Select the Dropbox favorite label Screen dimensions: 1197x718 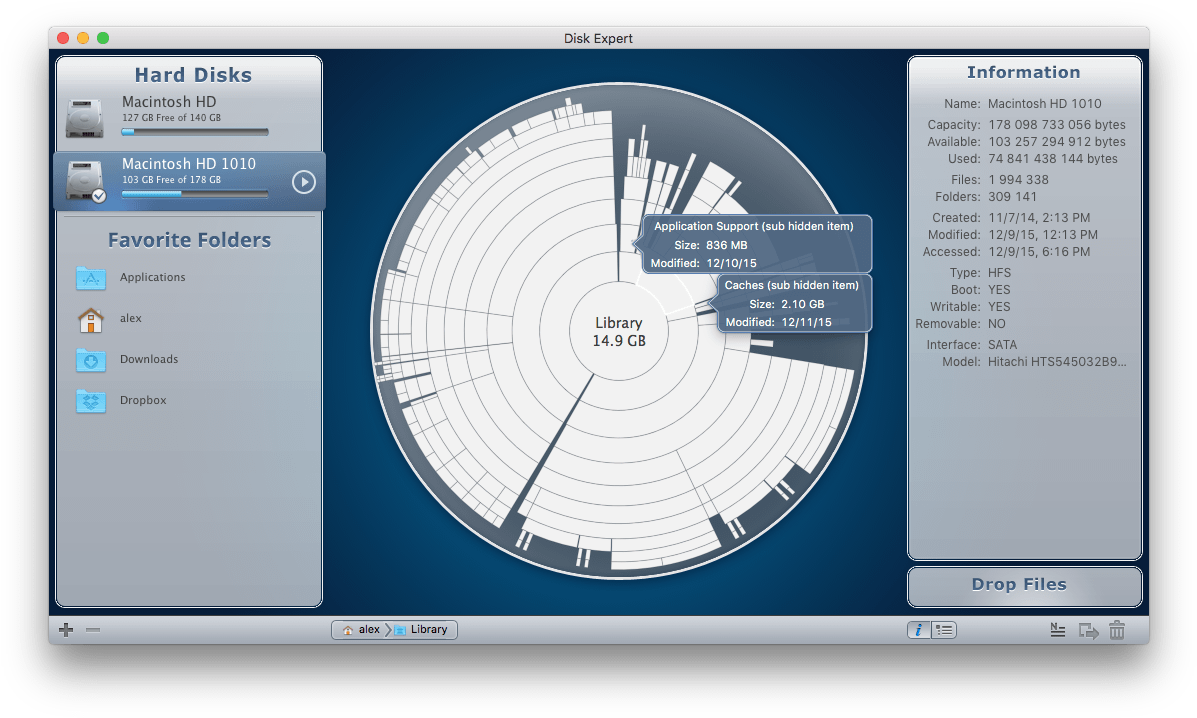143,401
